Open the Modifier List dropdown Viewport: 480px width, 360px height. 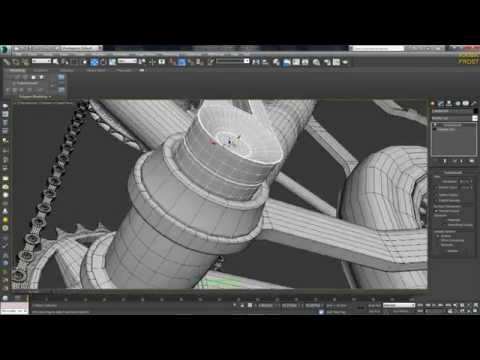(455, 118)
